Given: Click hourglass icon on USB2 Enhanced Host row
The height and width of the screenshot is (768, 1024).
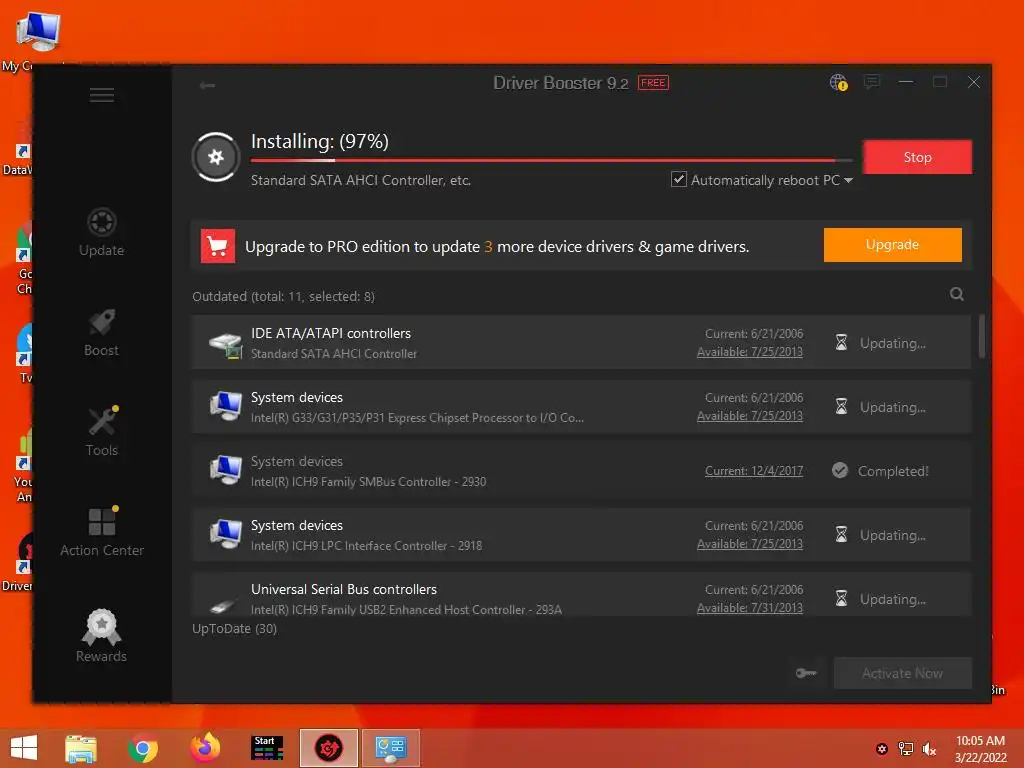Looking at the screenshot, I should tap(841, 598).
